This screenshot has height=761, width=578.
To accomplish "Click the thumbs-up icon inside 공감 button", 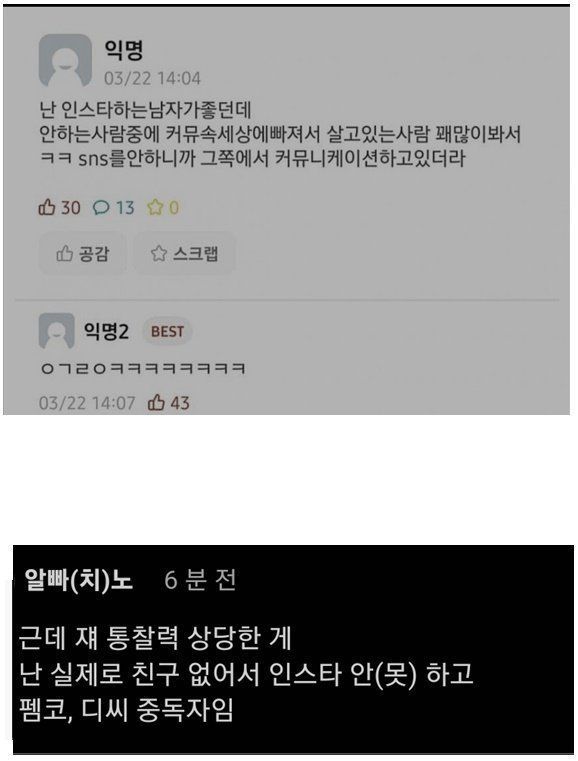I will click(x=65, y=253).
